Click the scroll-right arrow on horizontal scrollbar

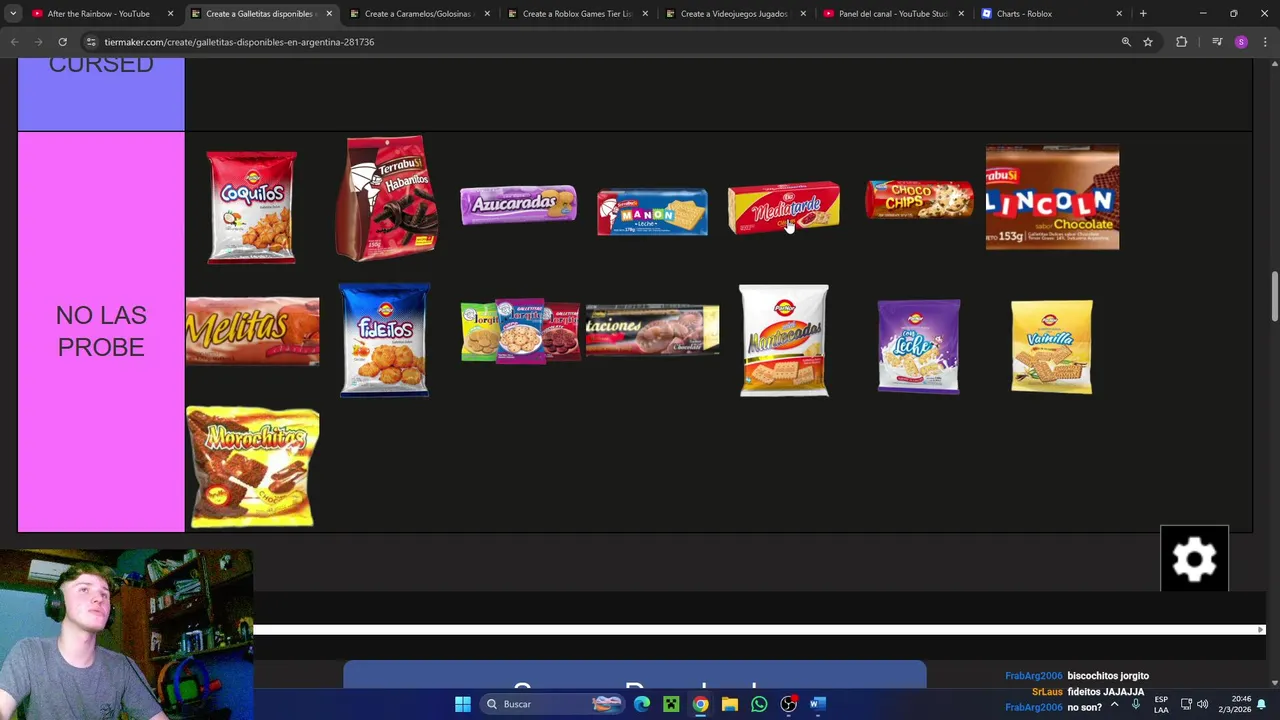click(1261, 630)
